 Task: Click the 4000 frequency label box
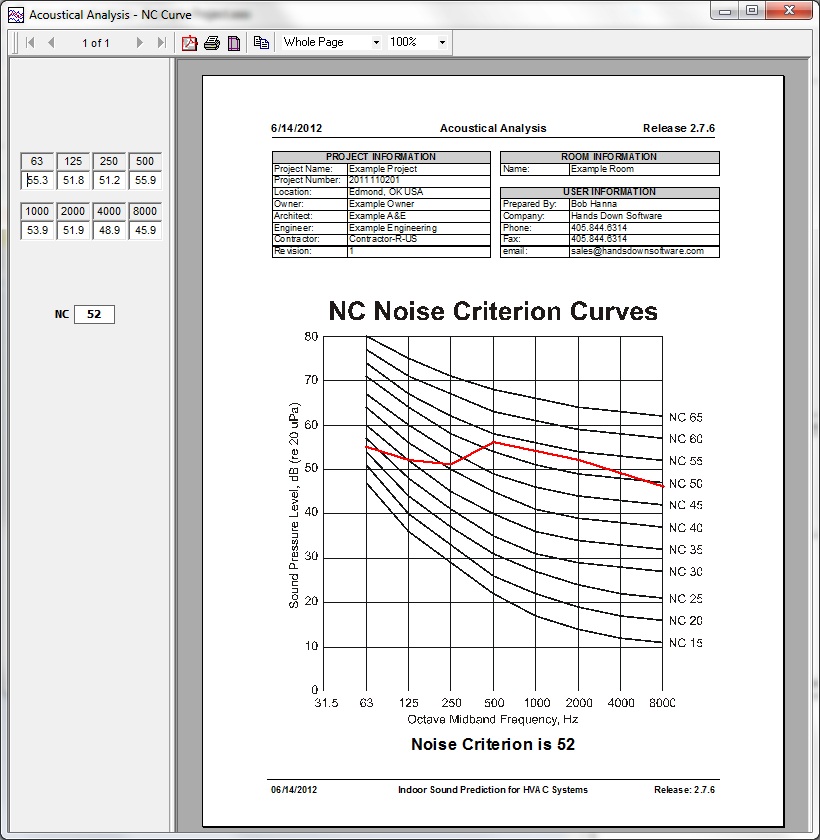coord(109,211)
